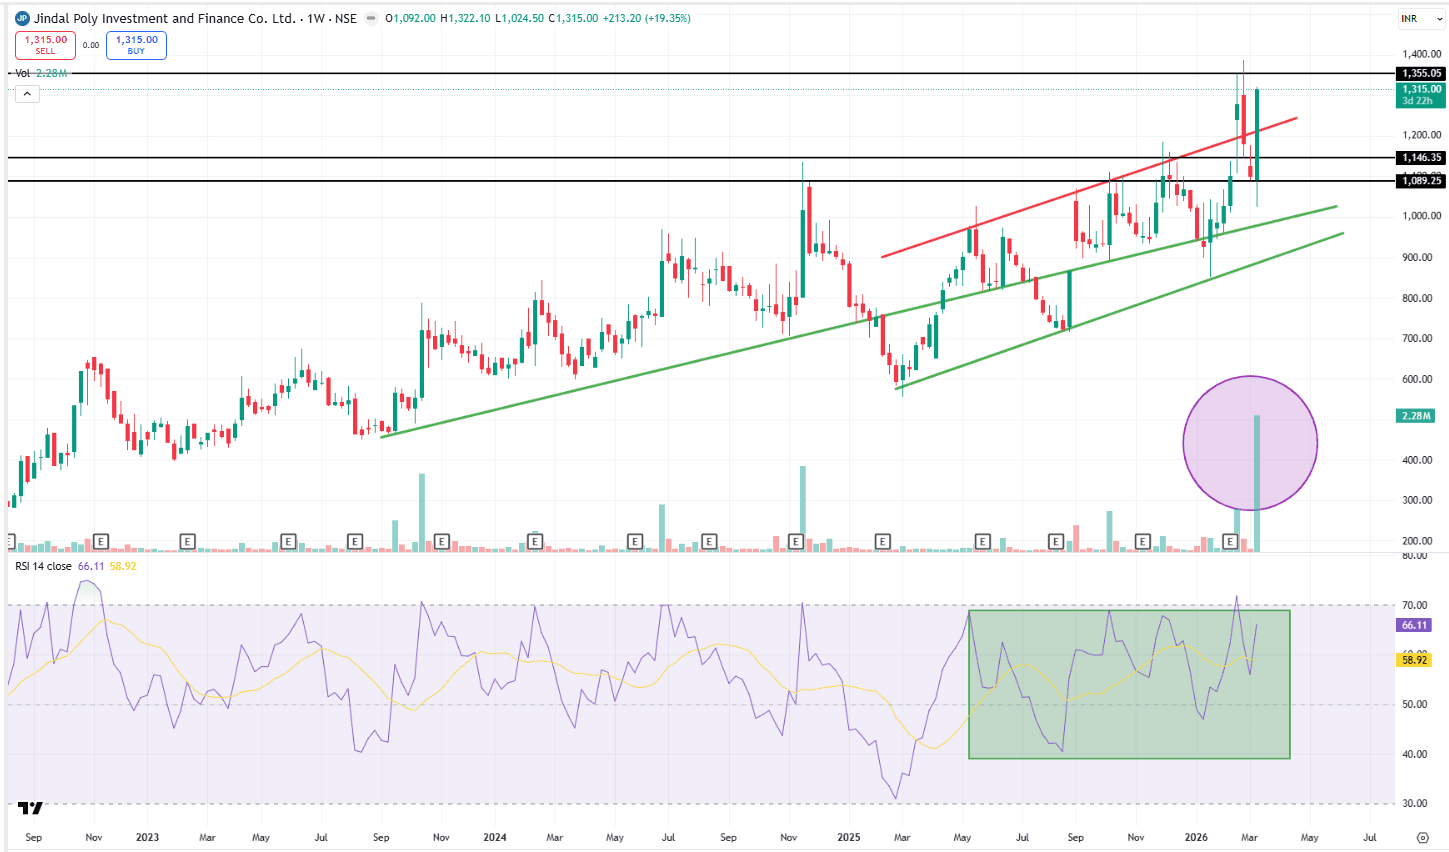Click the low value L1,024.50
This screenshot has height=852, width=1449.
520,18
